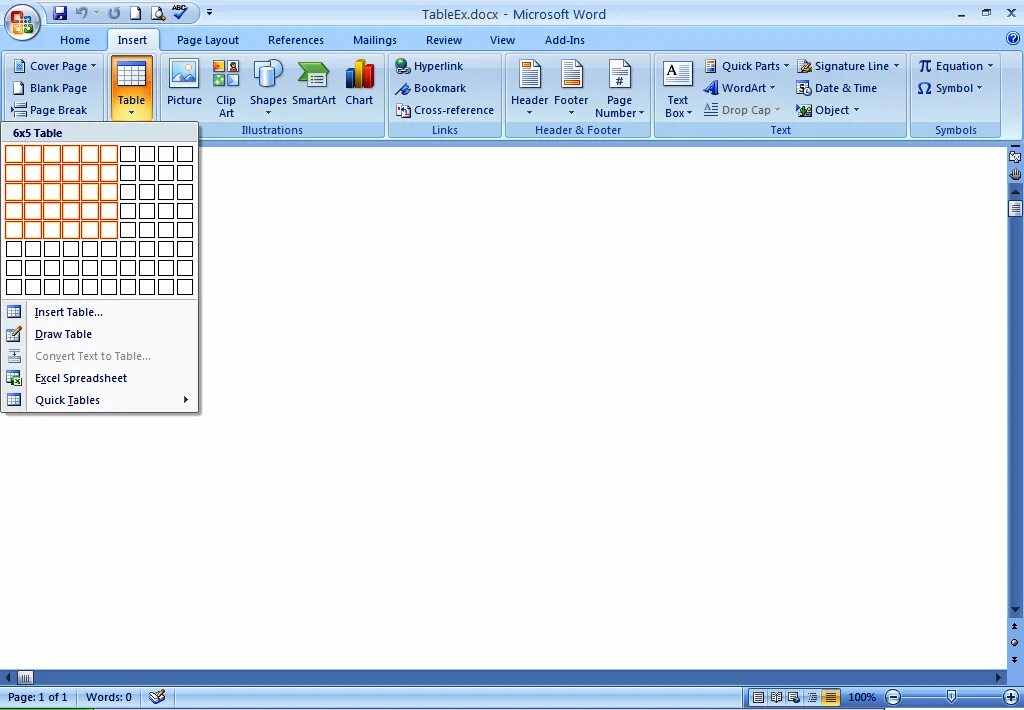1024x710 pixels.
Task: Insert an Excel Spreadsheet table
Action: click(x=100, y=378)
